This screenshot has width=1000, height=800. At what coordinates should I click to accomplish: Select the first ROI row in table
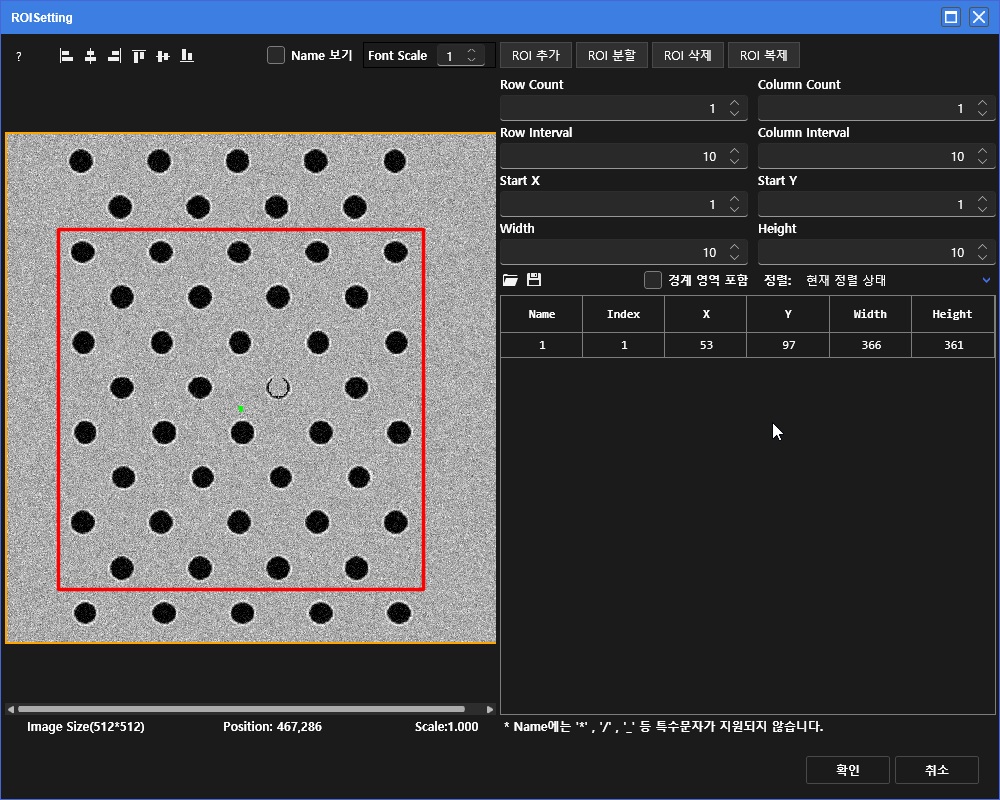click(747, 345)
